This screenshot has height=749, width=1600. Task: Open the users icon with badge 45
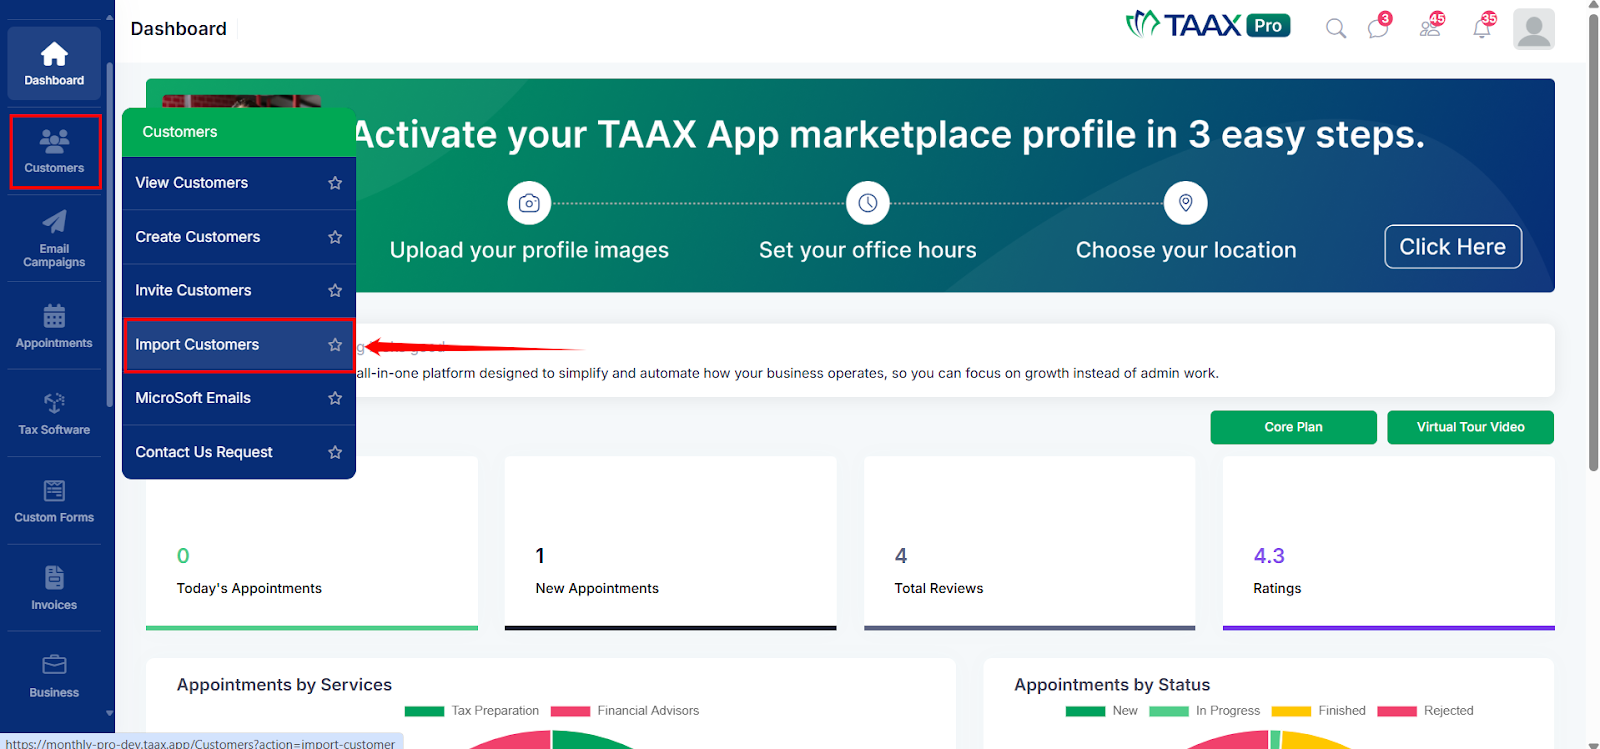1431,27
